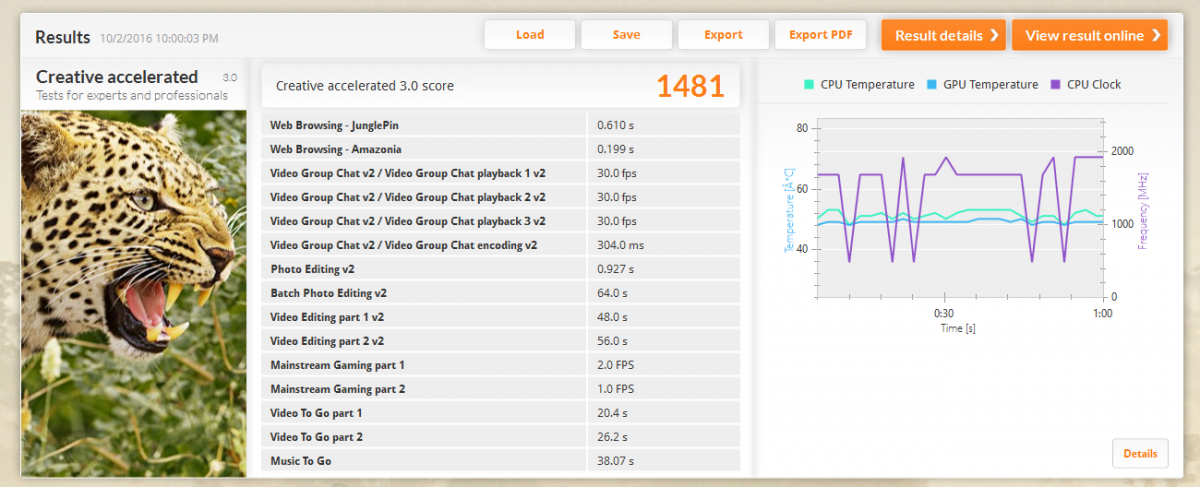The image size is (1200, 487).
Task: Select Video To Go part 2 row
Action: coord(501,437)
